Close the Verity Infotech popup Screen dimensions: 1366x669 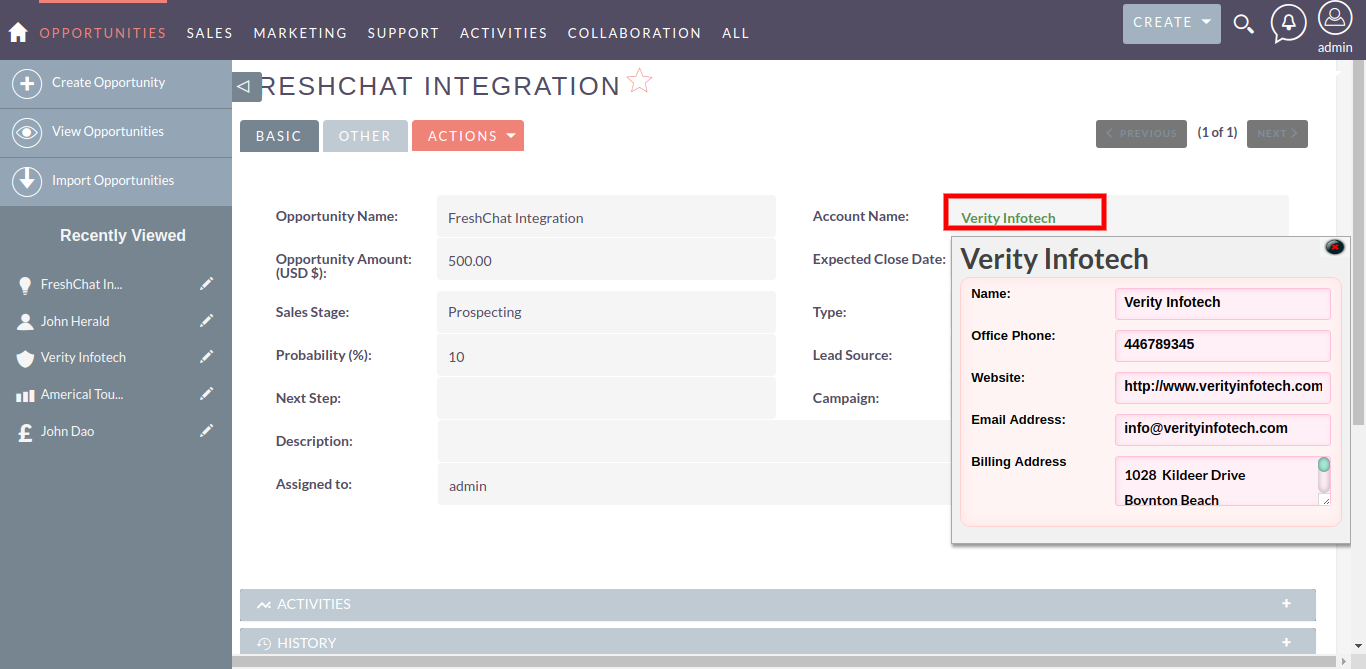1335,247
